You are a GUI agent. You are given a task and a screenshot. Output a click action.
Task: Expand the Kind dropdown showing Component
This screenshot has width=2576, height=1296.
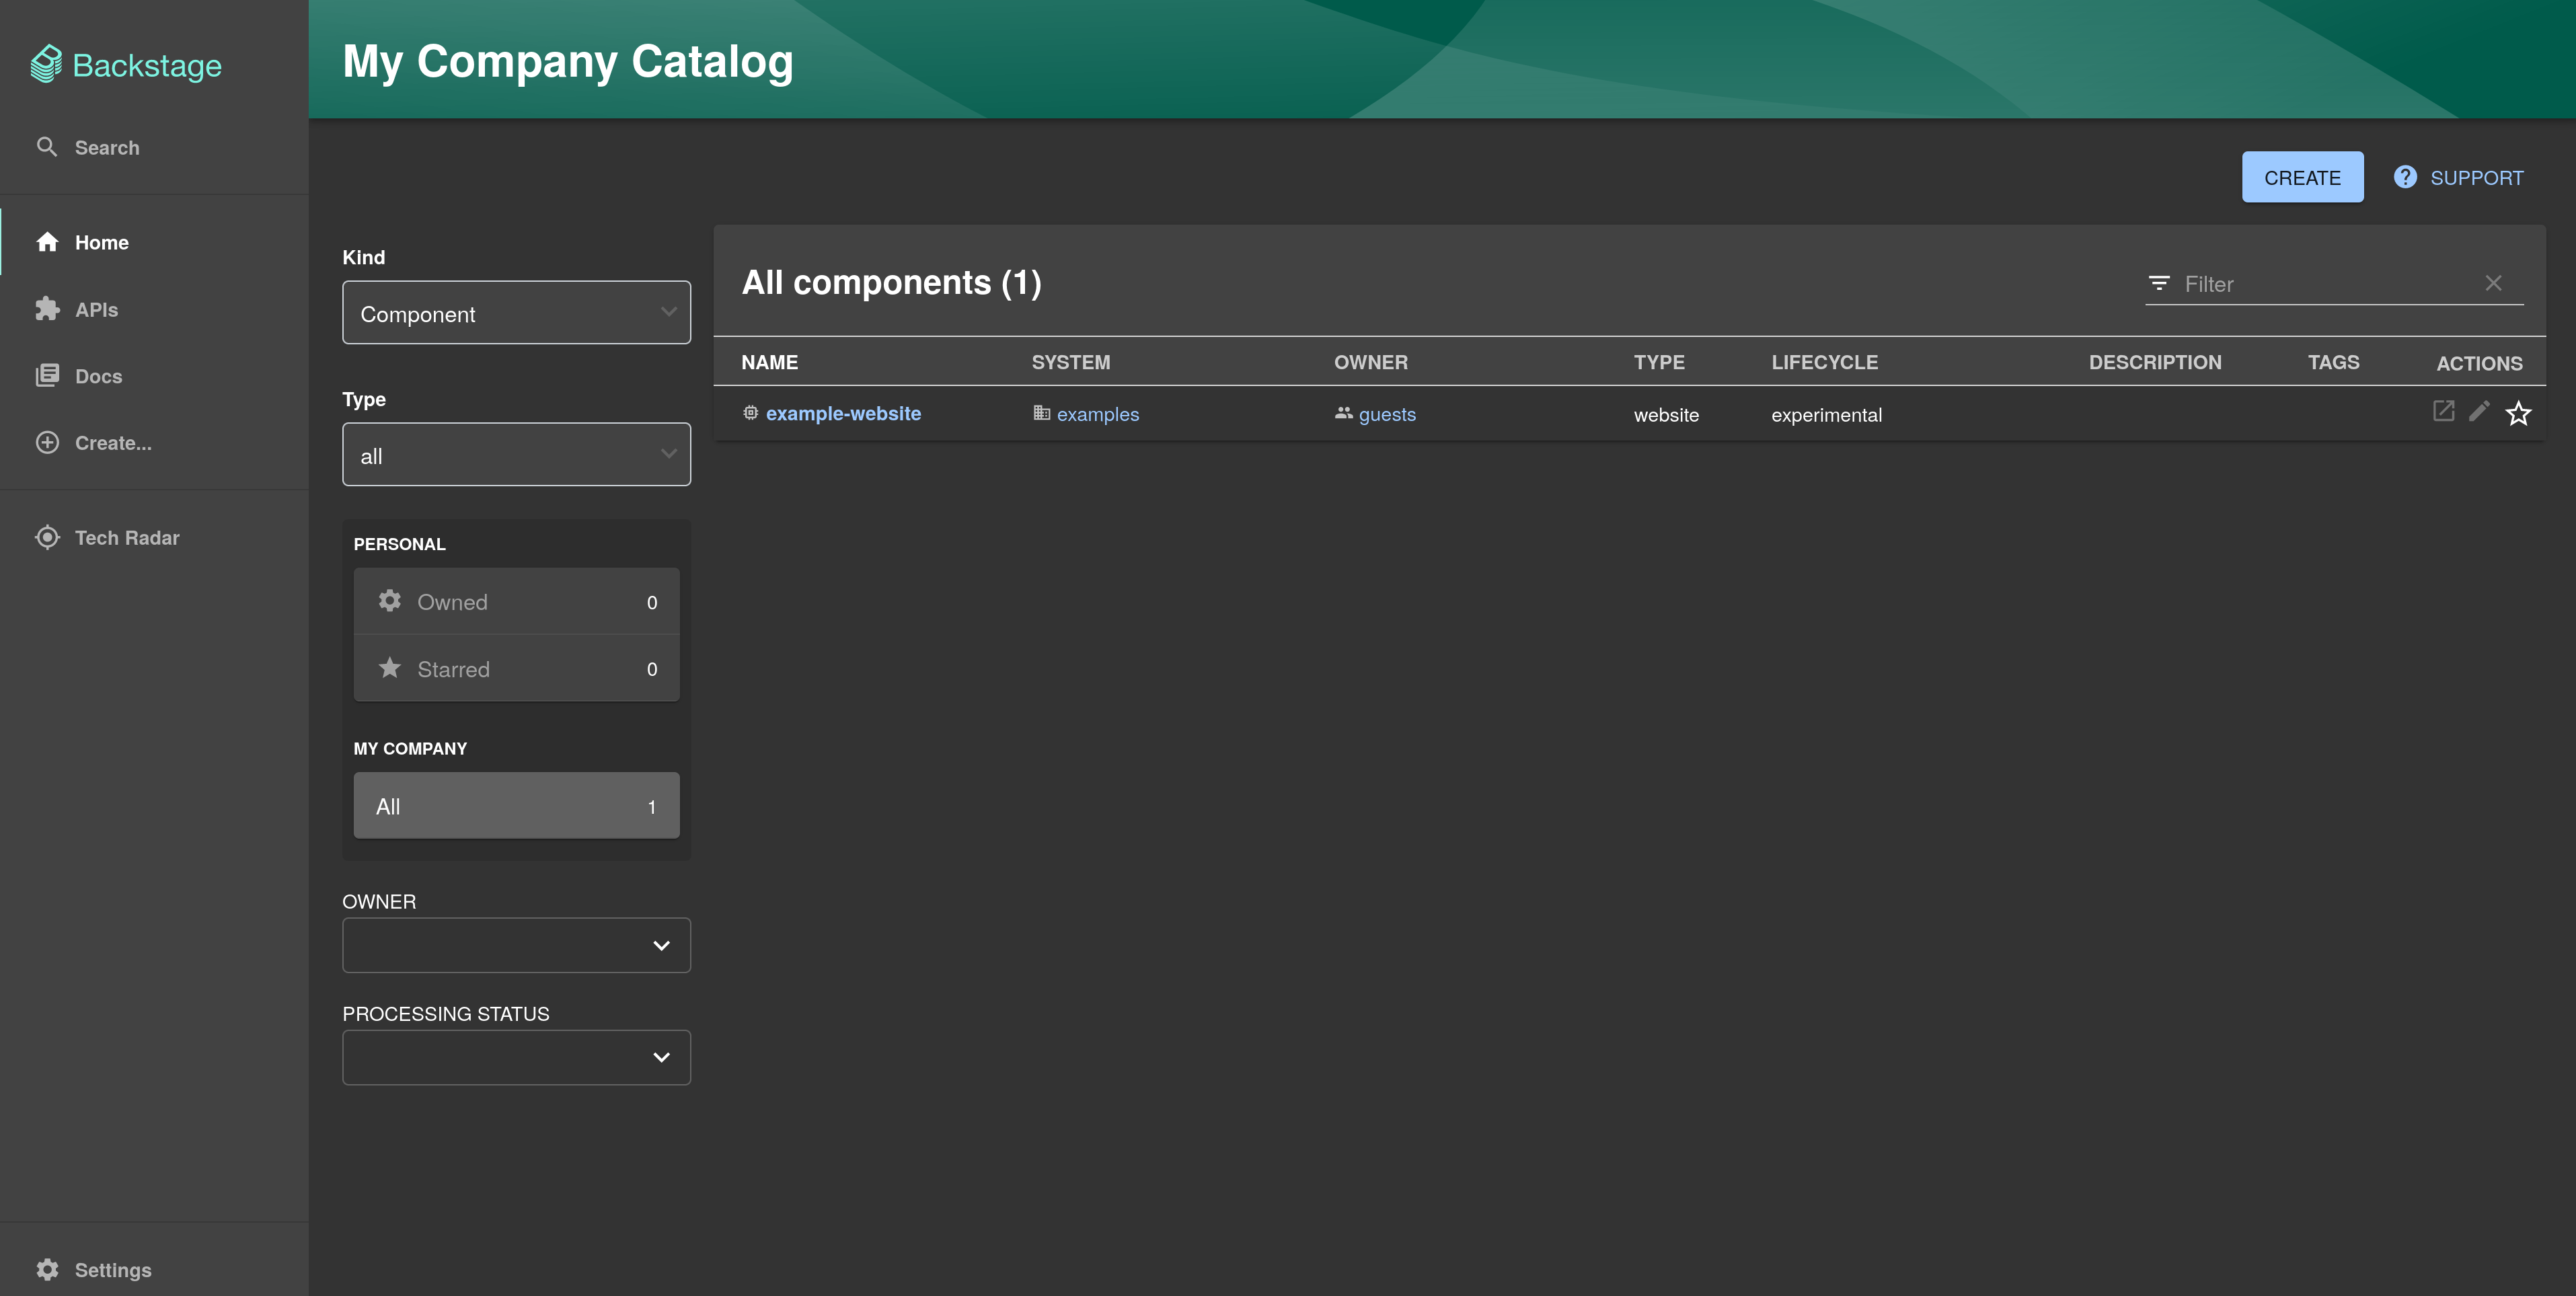[516, 313]
